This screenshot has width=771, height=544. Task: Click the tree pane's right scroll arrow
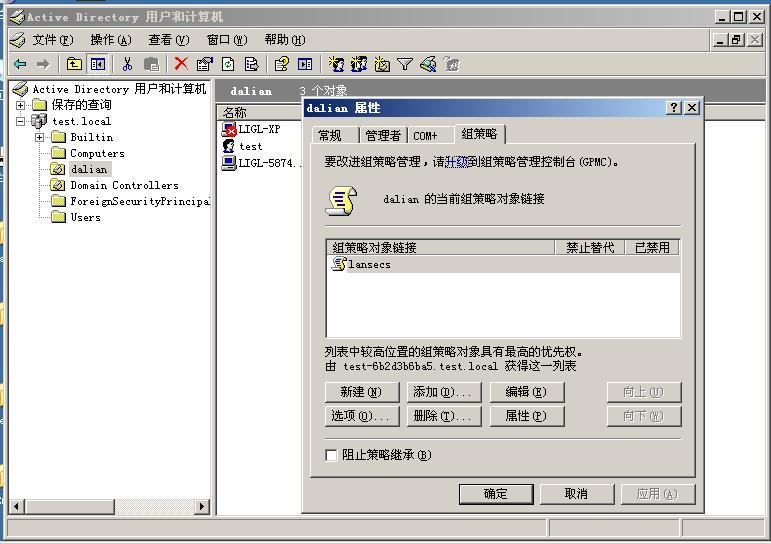coord(202,506)
